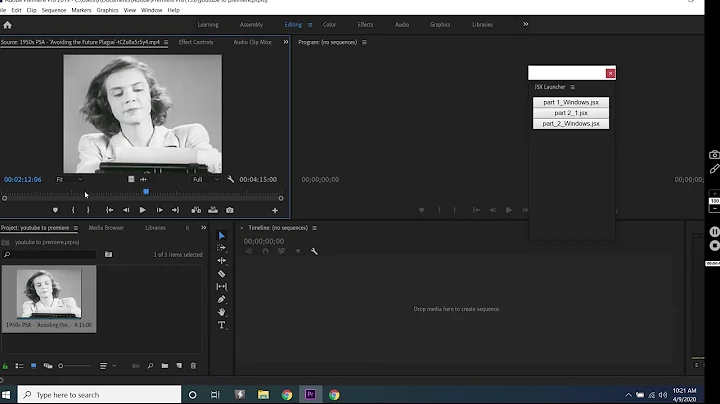The height and width of the screenshot is (404, 720).
Task: Open the Graphics menu
Action: click(107, 10)
